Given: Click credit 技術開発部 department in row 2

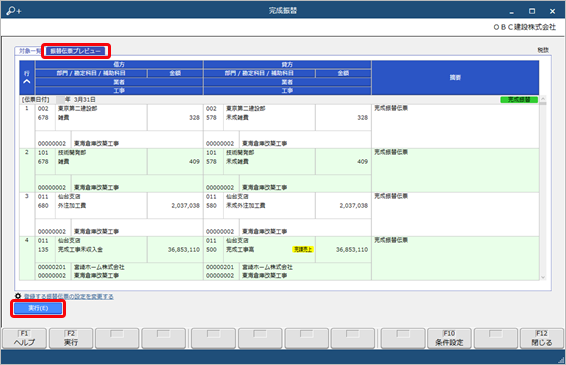Looking at the screenshot, I should [240, 152].
